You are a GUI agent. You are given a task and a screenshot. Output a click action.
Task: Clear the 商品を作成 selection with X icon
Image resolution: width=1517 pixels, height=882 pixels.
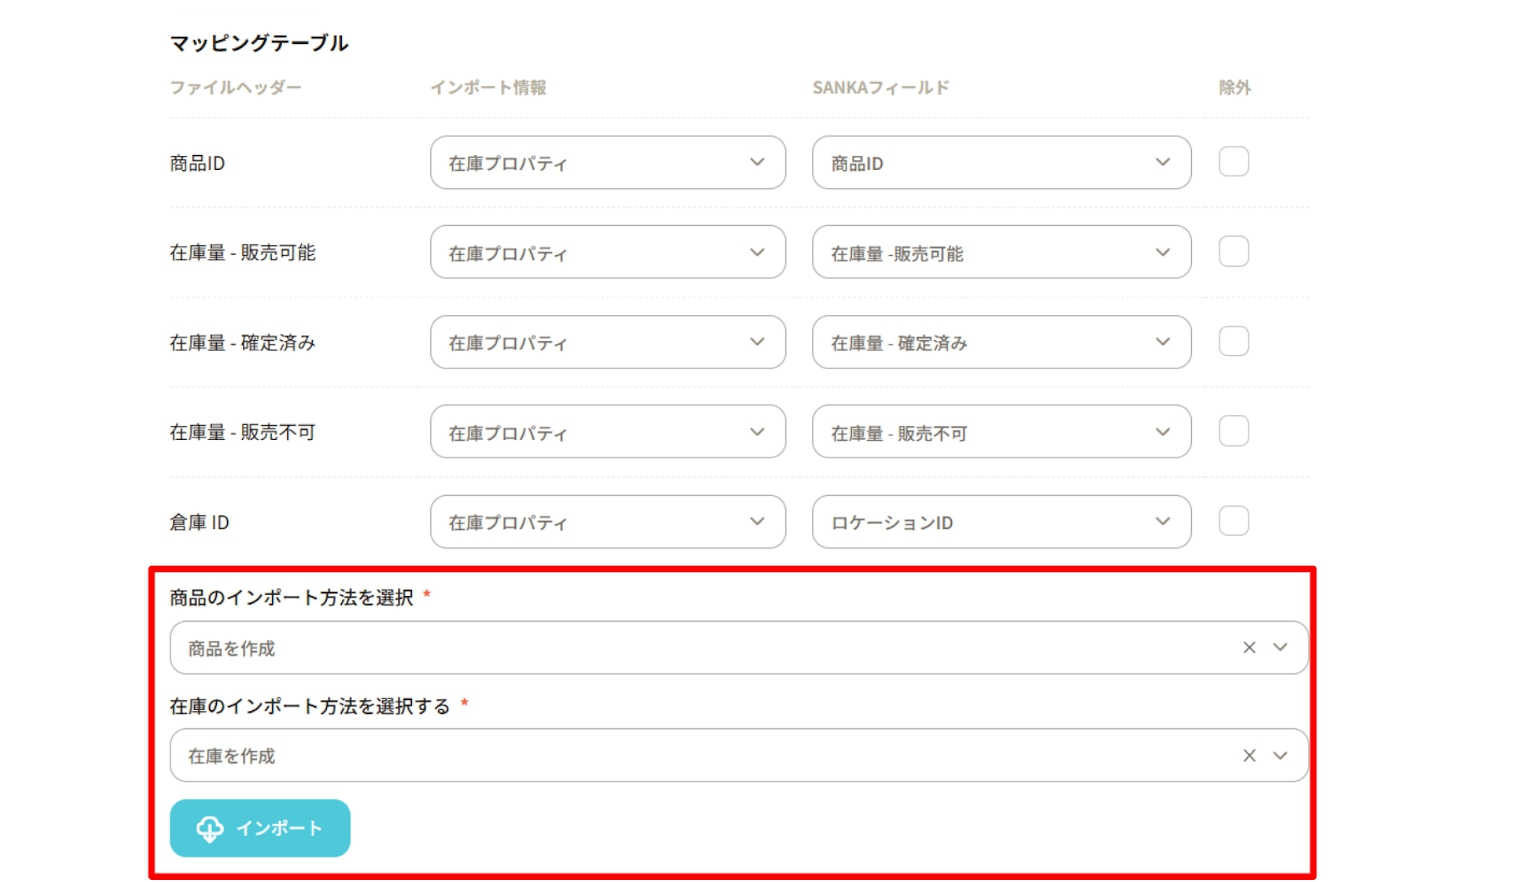1249,648
